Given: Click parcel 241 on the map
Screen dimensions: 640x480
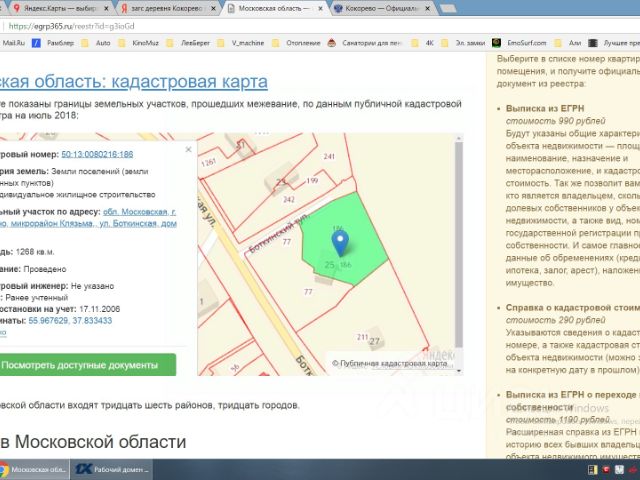Looking at the screenshot, I should point(329,156).
